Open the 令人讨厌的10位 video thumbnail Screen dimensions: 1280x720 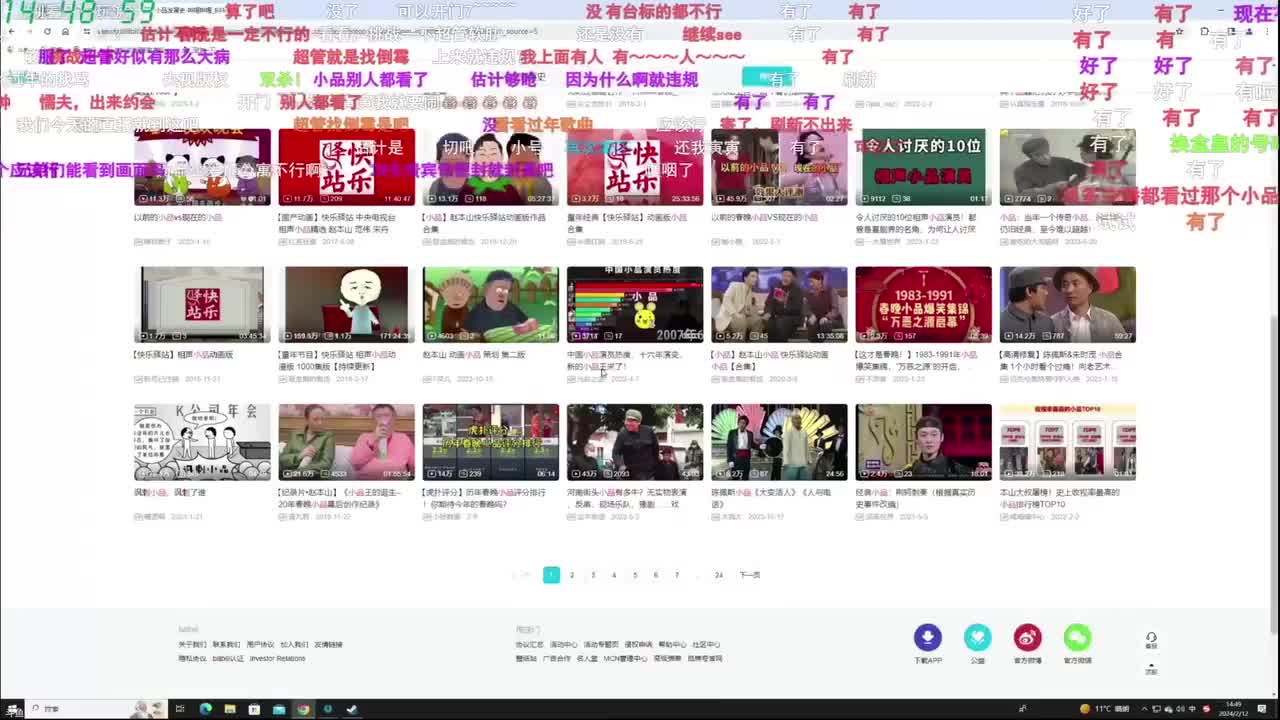(923, 166)
